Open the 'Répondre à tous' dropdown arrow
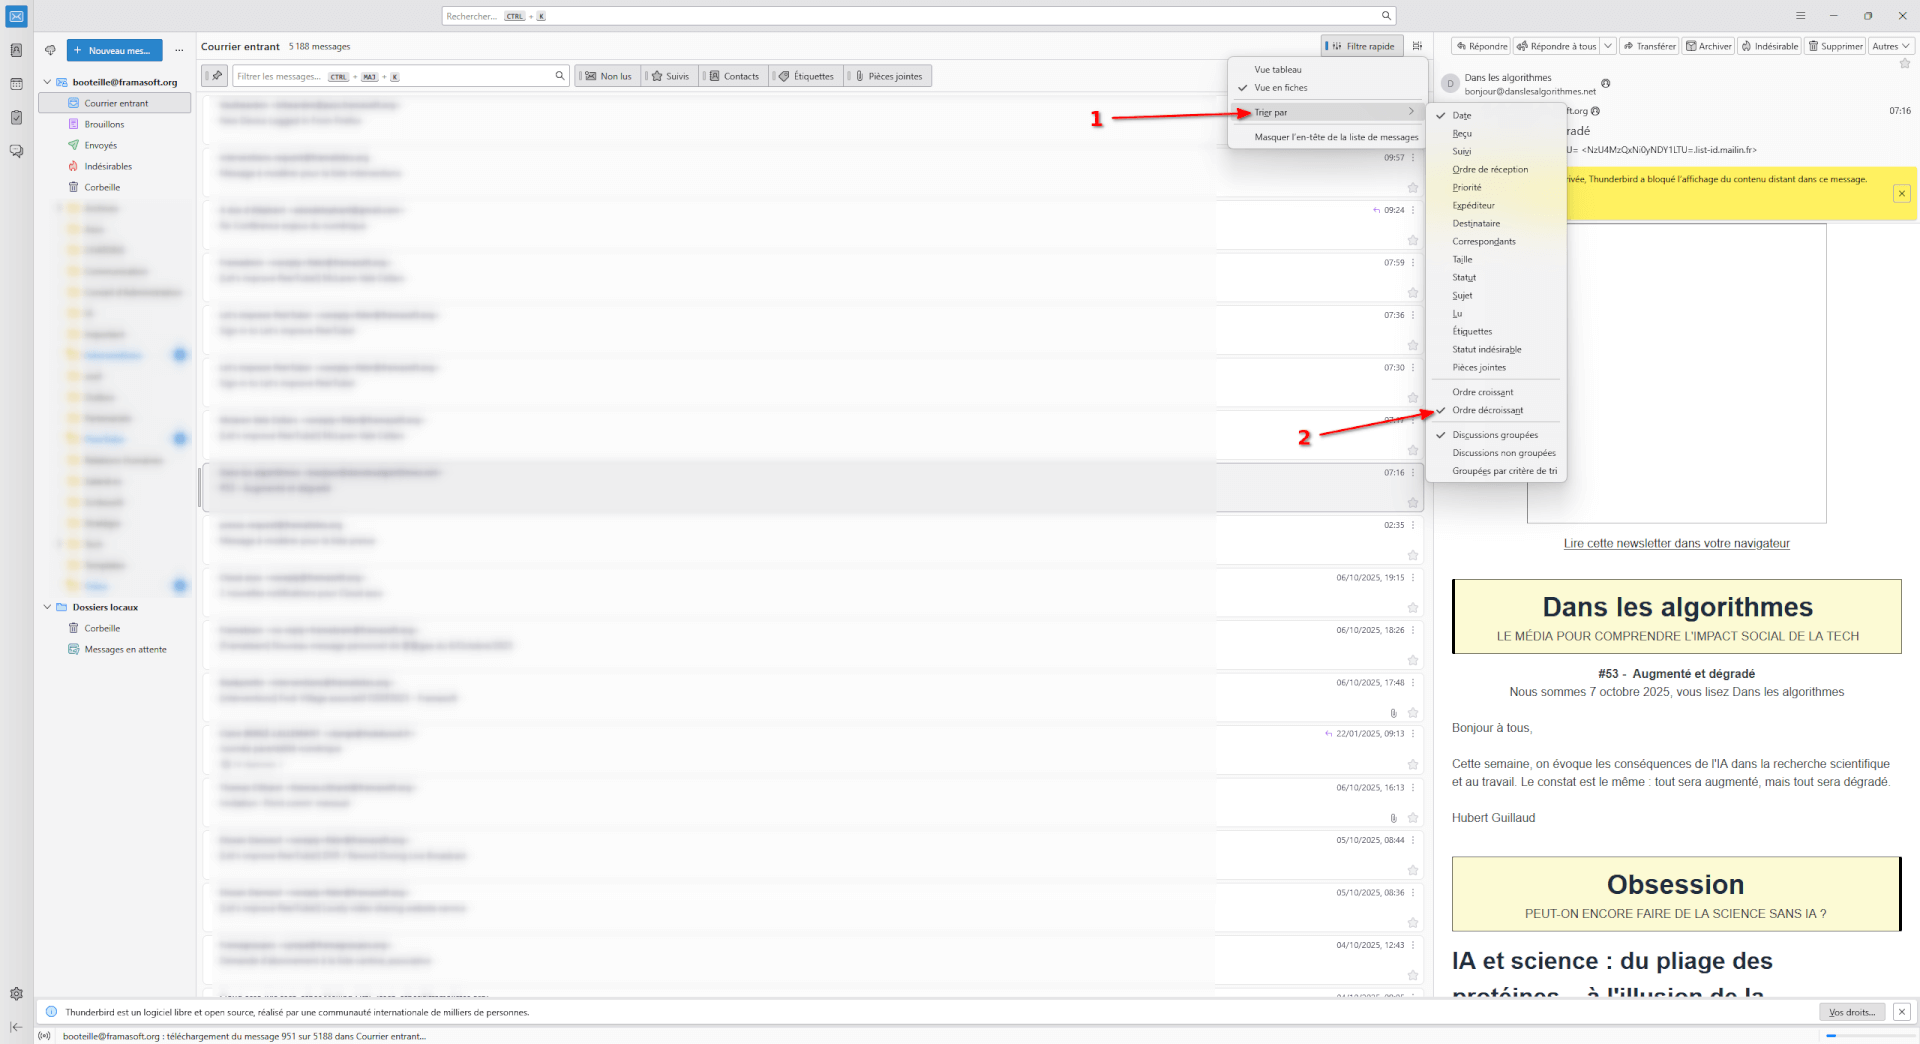 1608,46
